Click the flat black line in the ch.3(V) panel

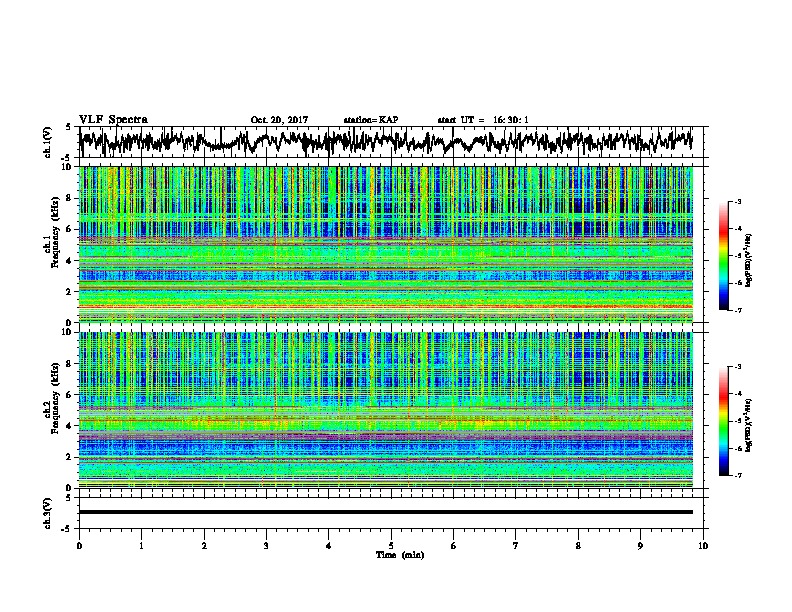[386, 512]
